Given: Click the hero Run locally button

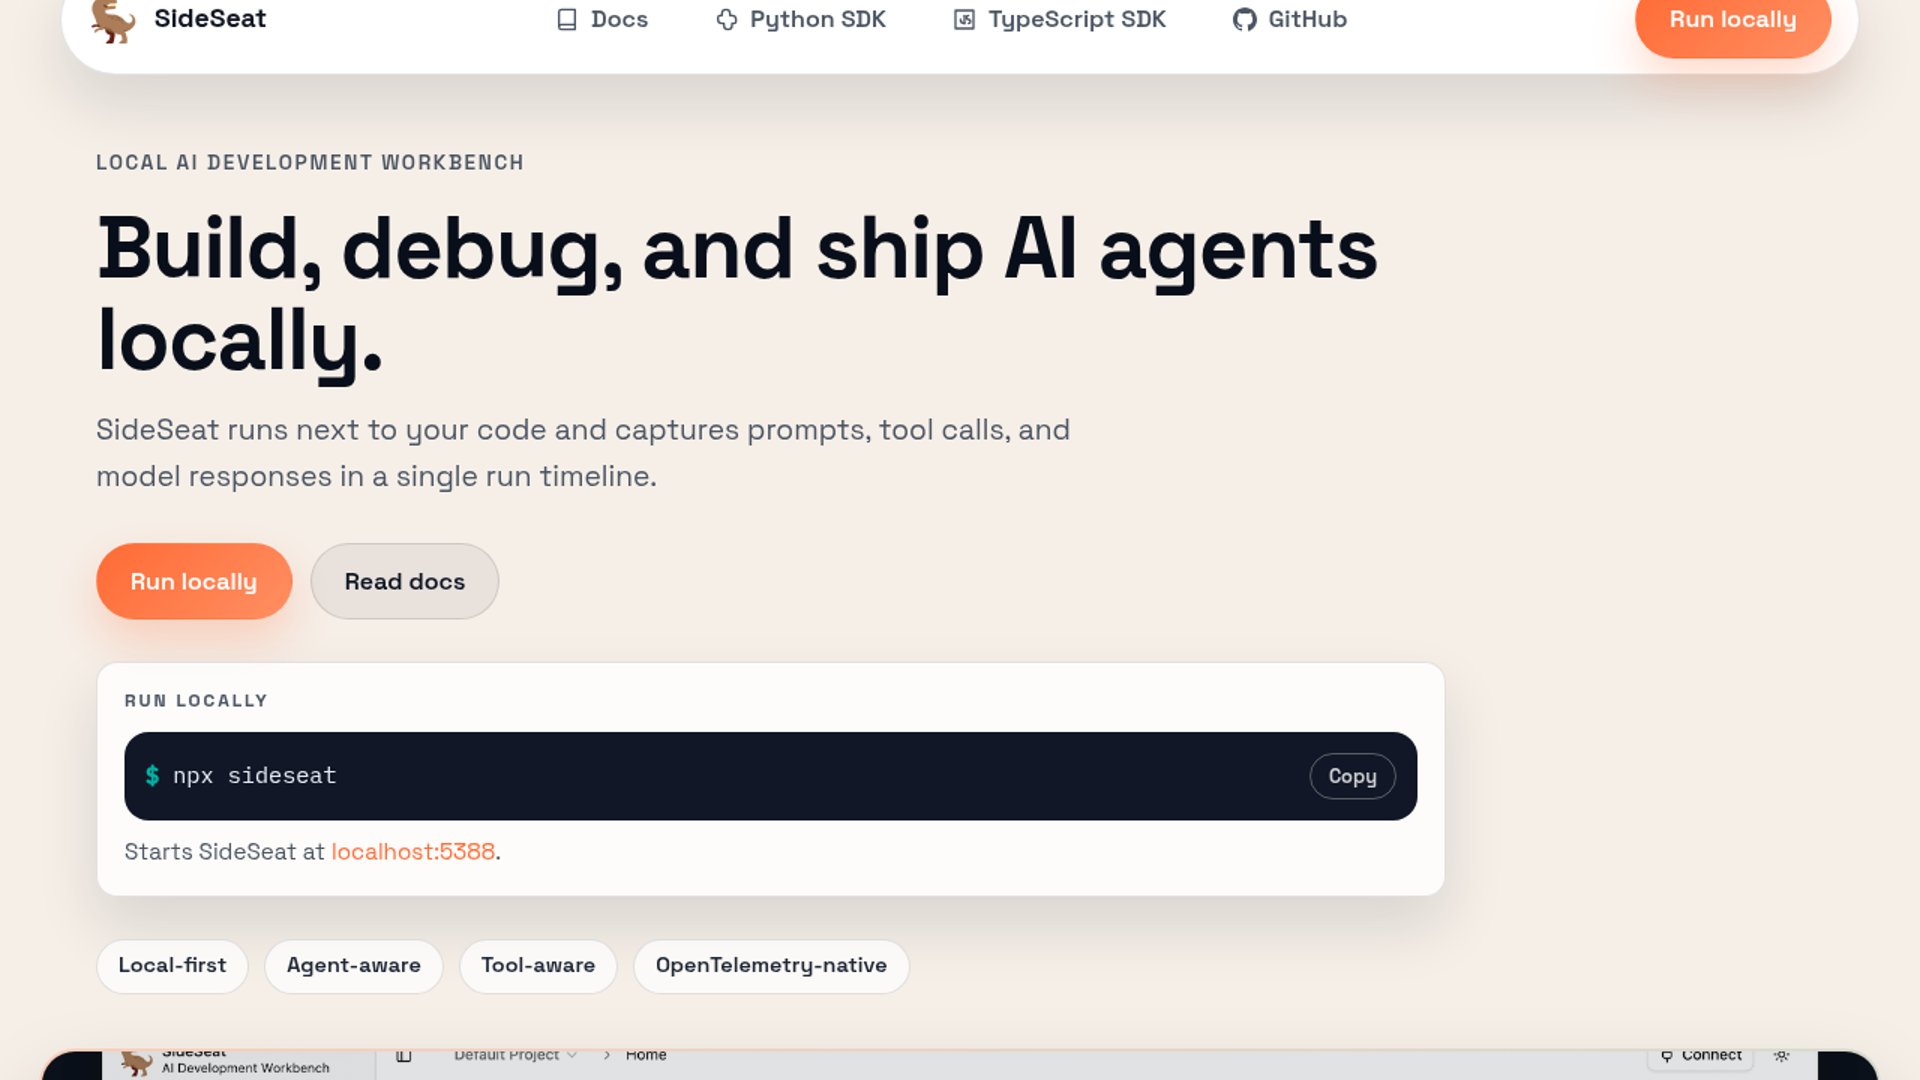Looking at the screenshot, I should point(194,581).
